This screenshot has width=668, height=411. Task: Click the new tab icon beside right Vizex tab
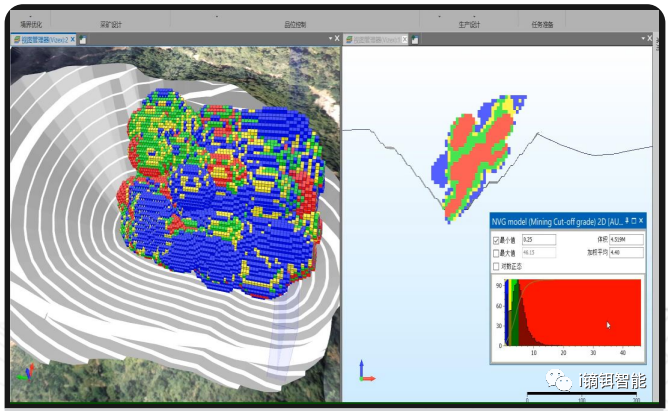point(416,40)
